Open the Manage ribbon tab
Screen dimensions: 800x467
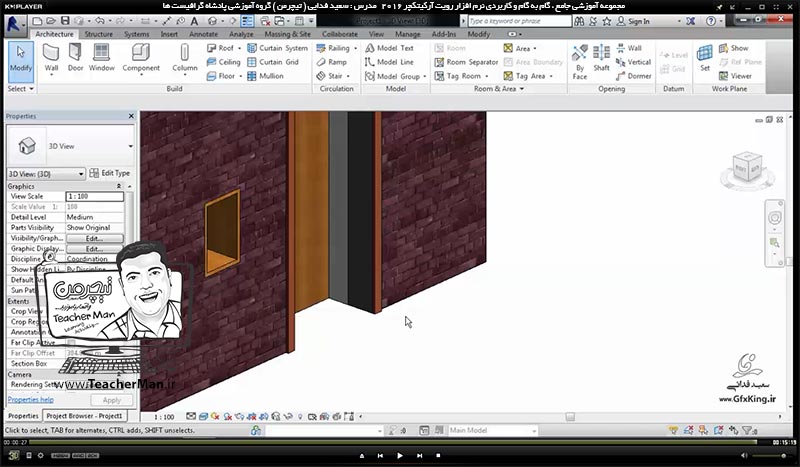tap(408, 34)
